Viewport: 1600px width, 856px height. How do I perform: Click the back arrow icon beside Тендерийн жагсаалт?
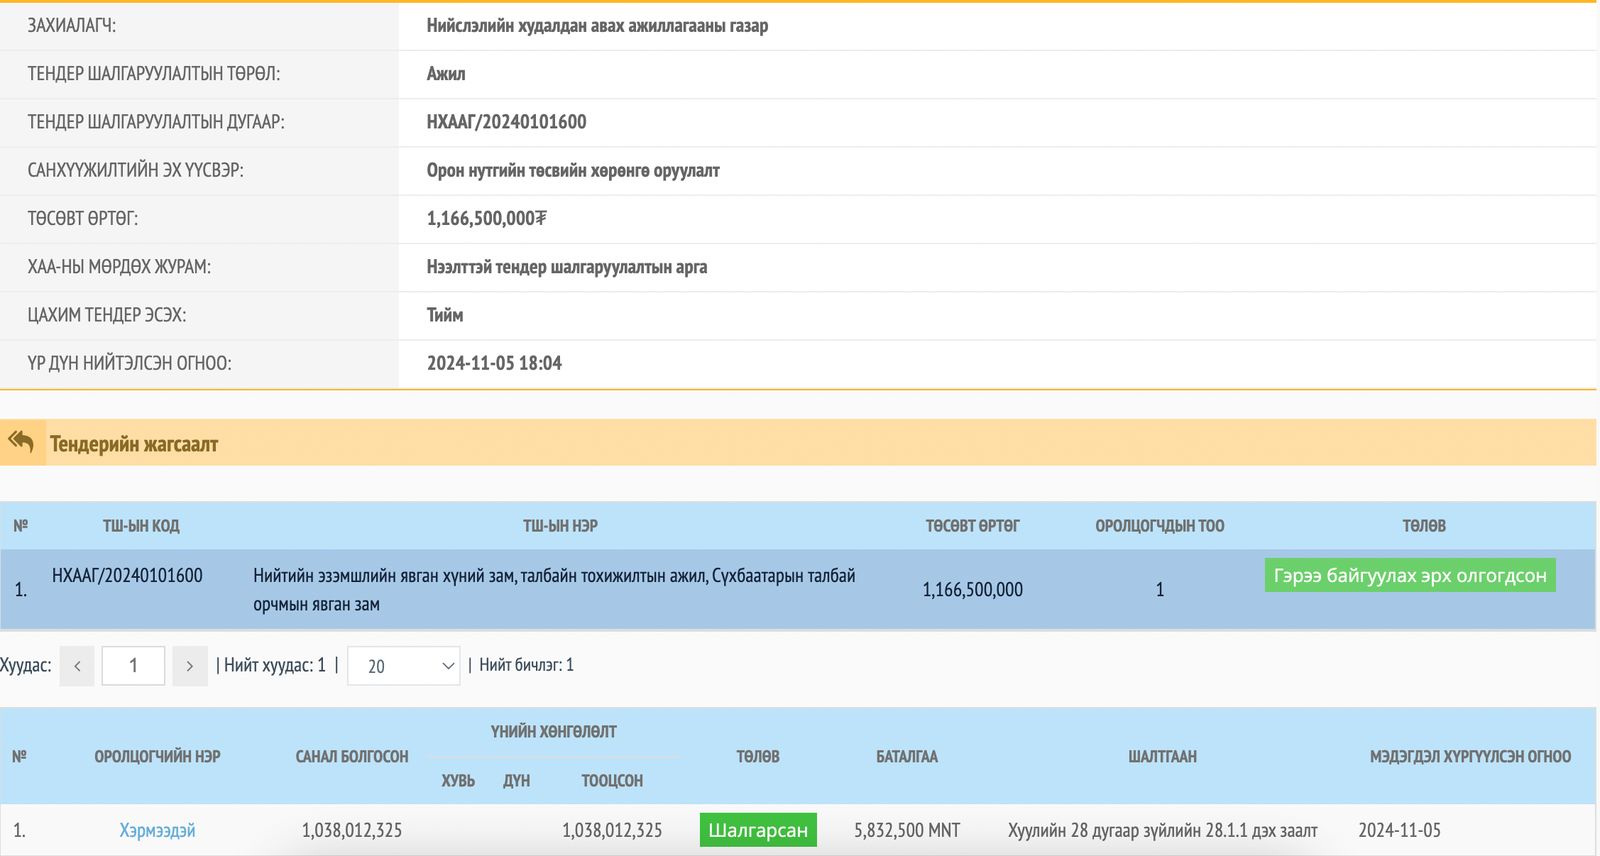[21, 442]
